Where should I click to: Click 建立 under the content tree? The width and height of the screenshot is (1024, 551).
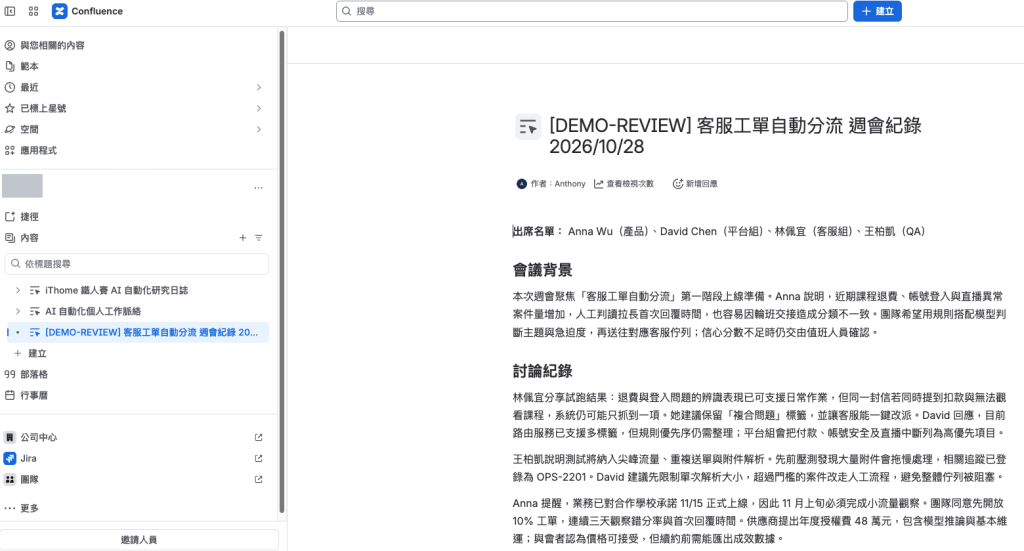coord(37,353)
